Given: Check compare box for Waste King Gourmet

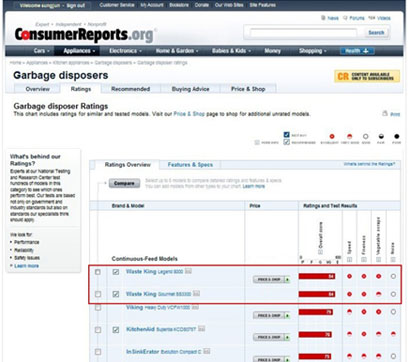Looking at the screenshot, I should click(98, 294).
